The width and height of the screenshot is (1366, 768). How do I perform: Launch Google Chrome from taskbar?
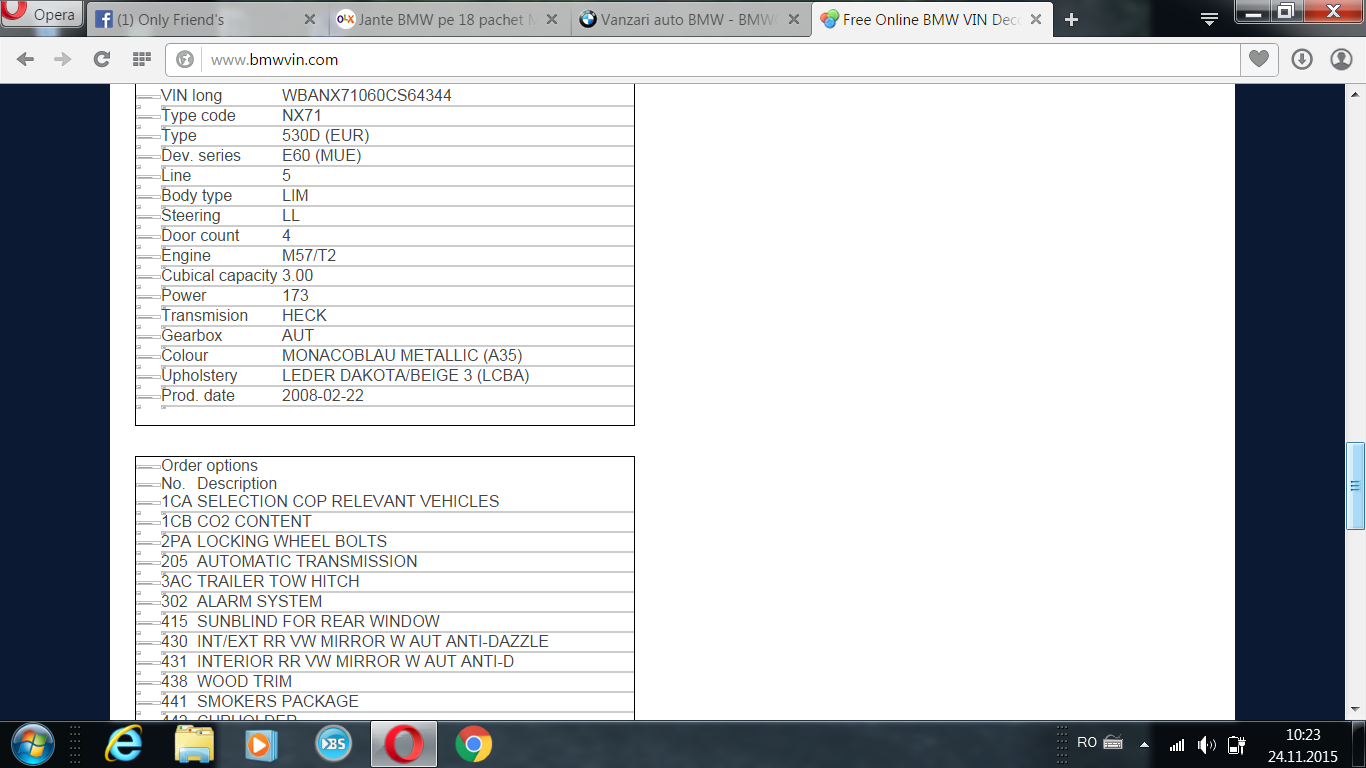click(473, 745)
